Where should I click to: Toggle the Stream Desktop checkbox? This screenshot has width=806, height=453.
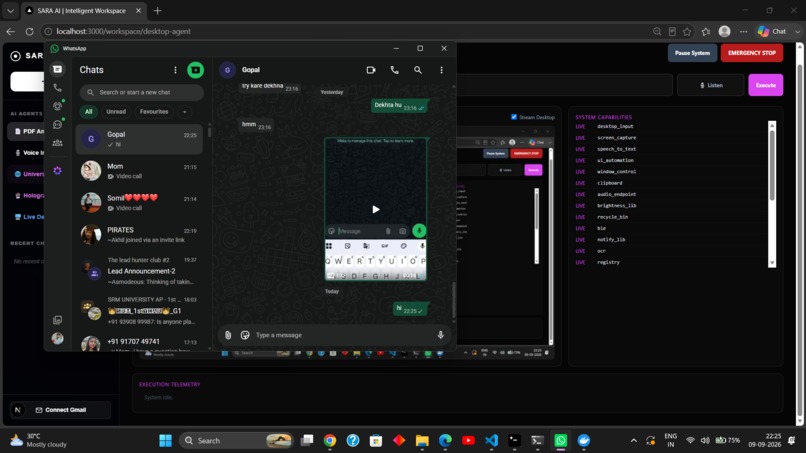pos(514,117)
